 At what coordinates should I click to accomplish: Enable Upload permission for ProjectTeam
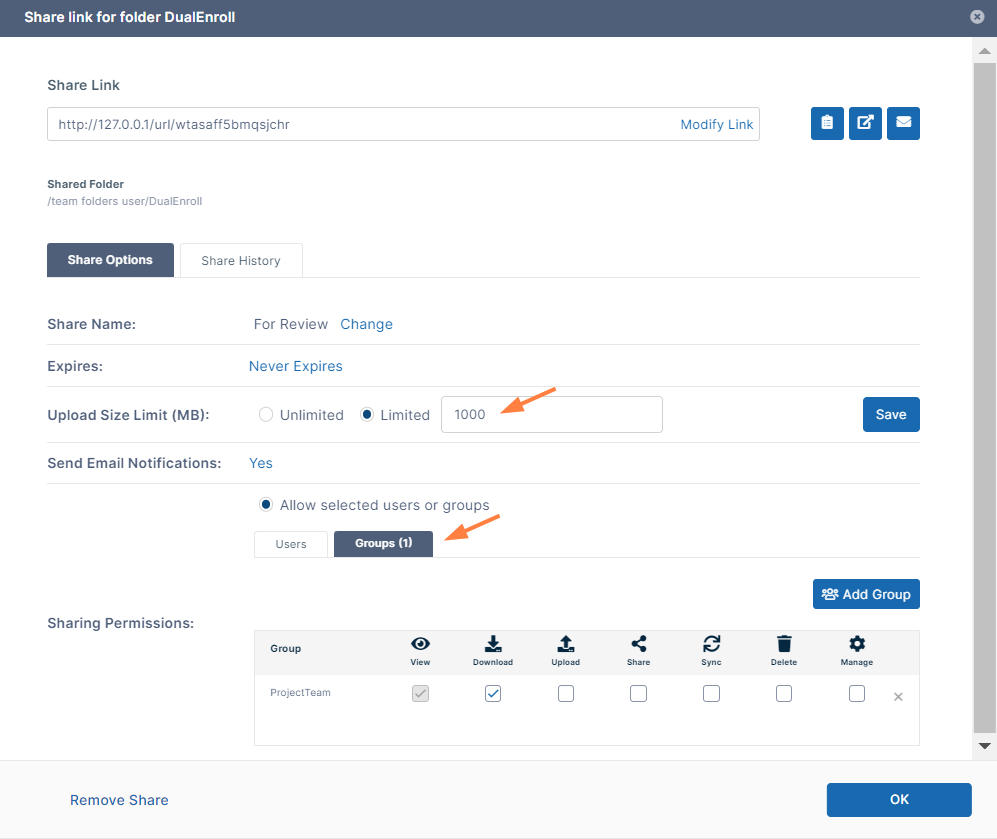tap(566, 693)
